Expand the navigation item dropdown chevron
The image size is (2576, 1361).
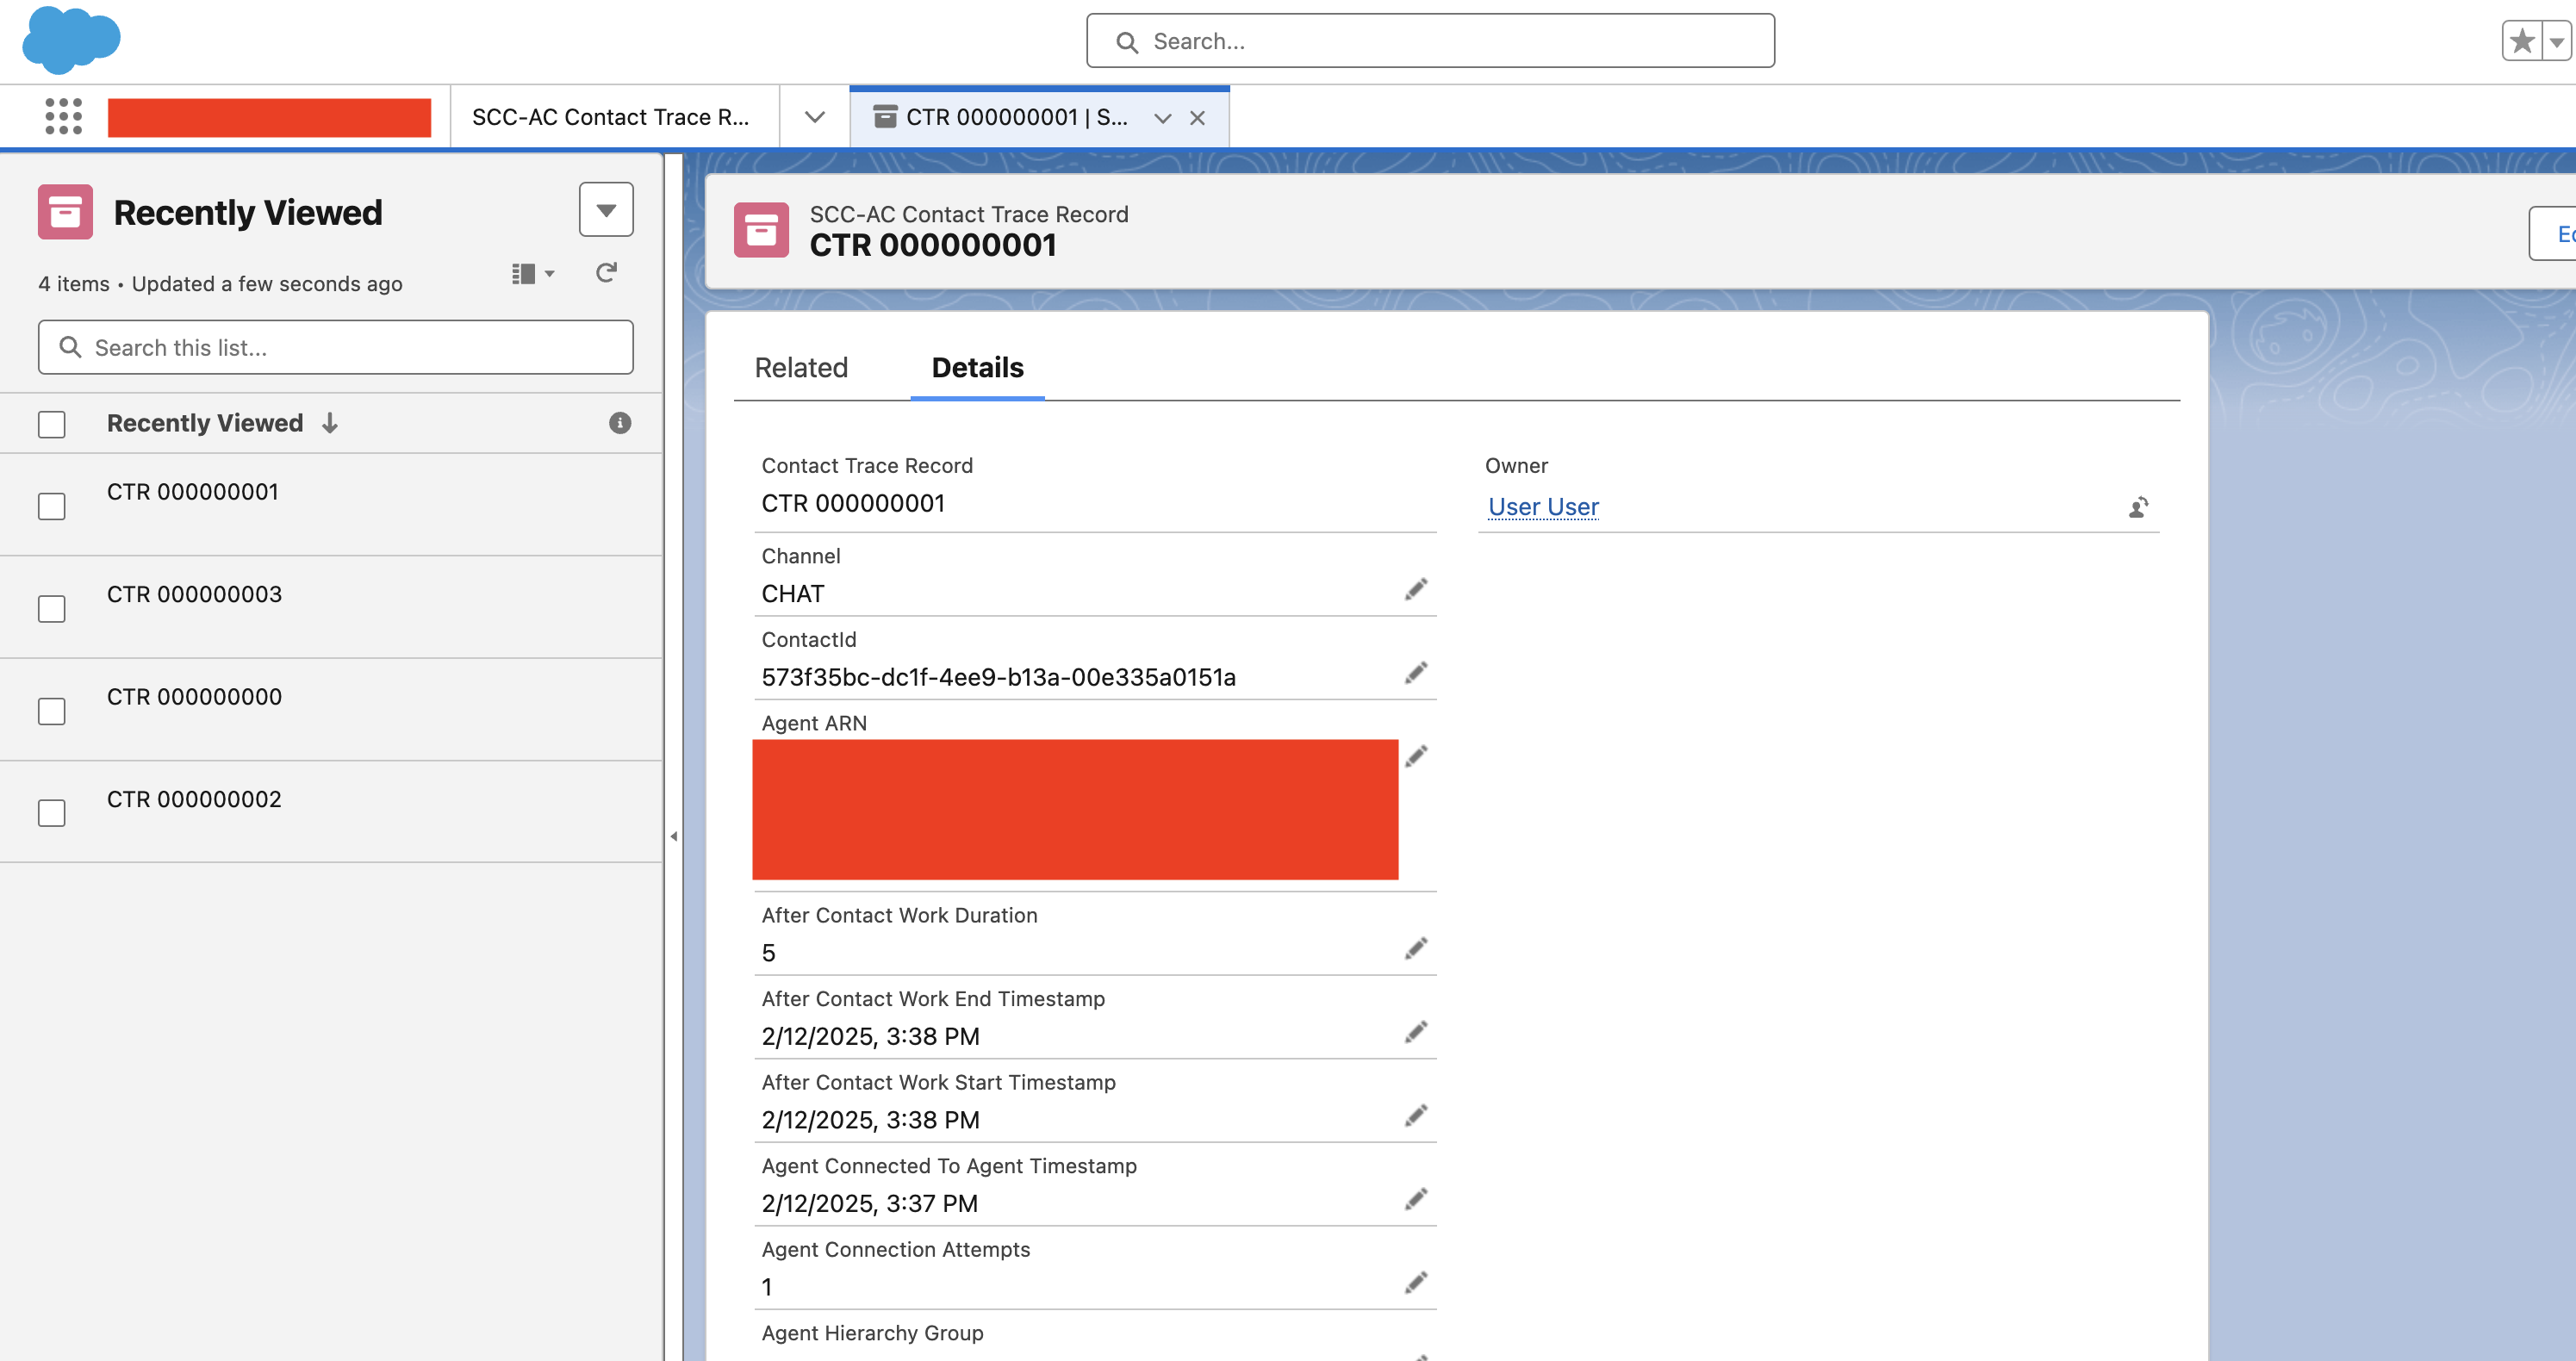815,117
